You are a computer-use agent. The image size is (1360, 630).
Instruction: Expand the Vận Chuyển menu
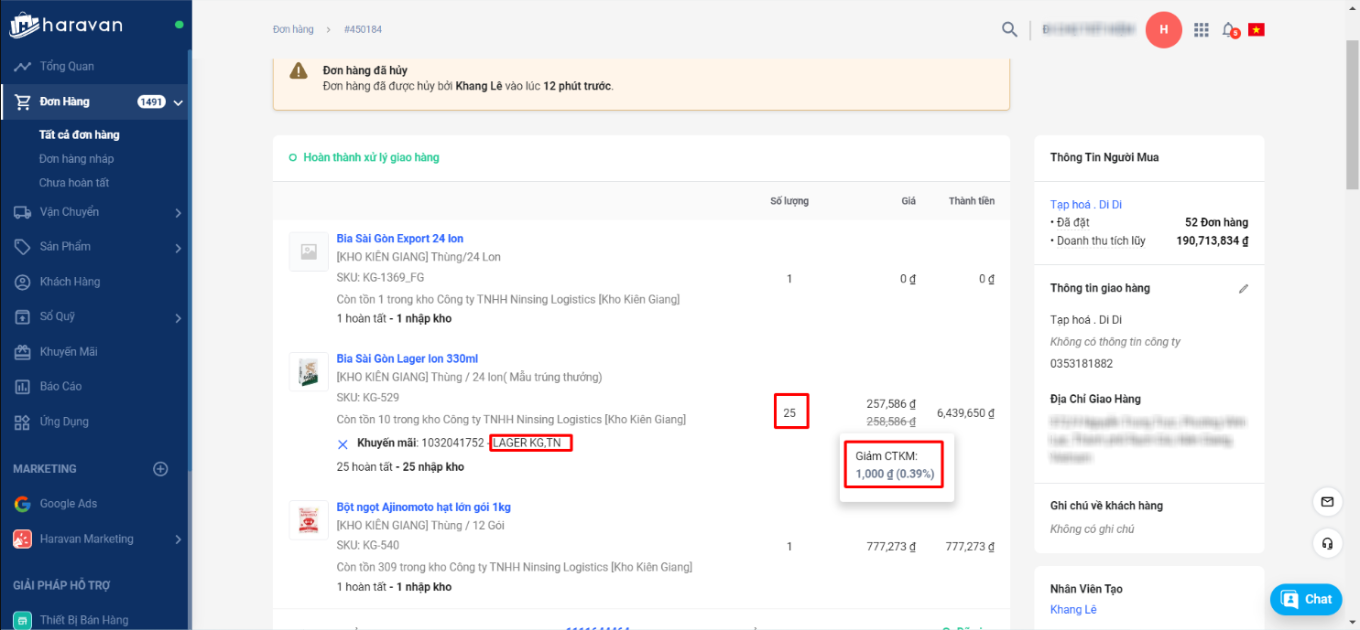pos(178,213)
